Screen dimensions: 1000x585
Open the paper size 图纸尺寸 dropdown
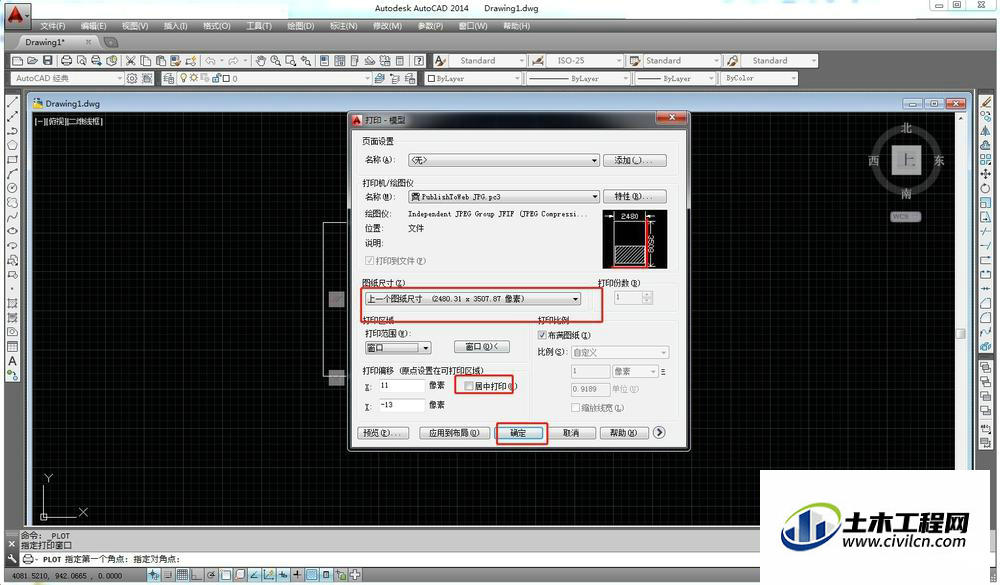point(473,299)
